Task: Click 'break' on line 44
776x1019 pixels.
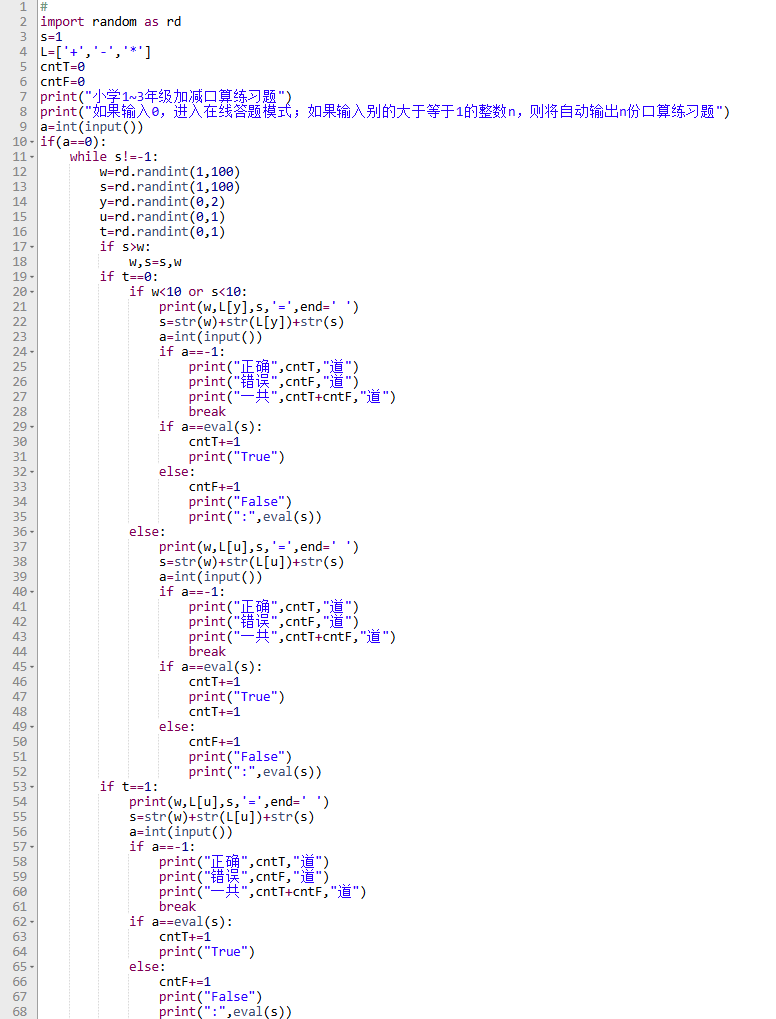Action: [207, 652]
